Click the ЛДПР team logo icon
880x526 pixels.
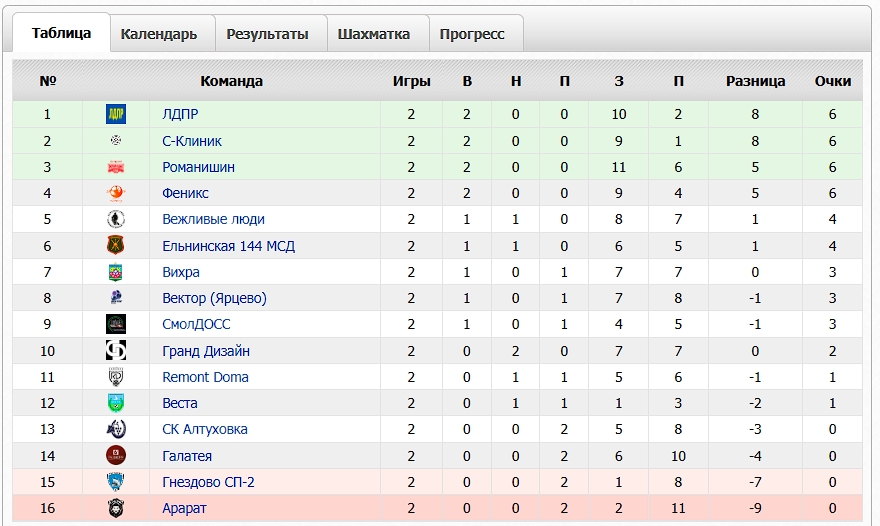pyautogui.click(x=116, y=115)
